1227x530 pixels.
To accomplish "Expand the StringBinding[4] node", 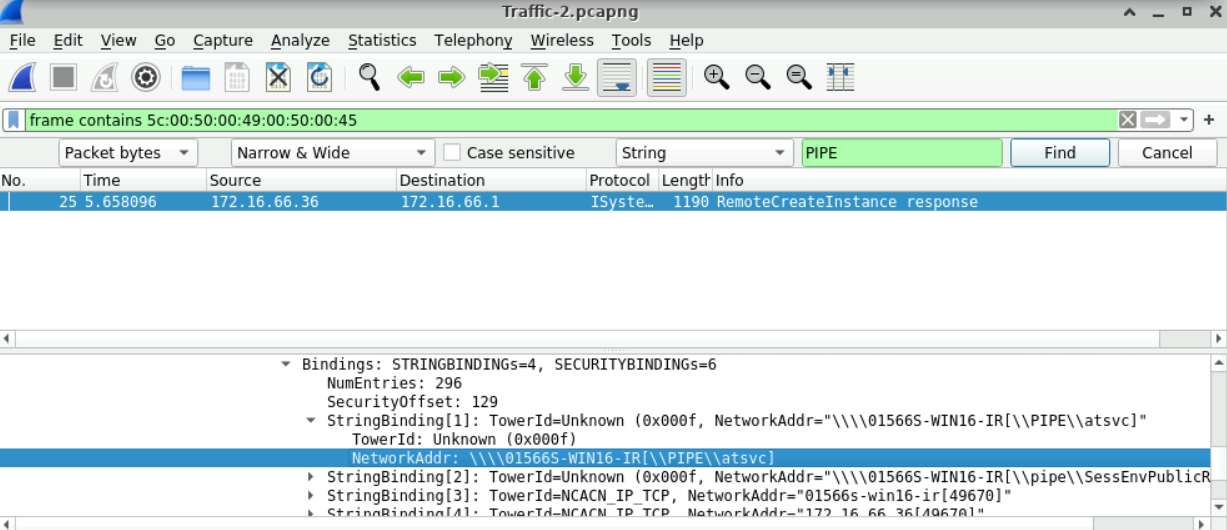I will (312, 514).
